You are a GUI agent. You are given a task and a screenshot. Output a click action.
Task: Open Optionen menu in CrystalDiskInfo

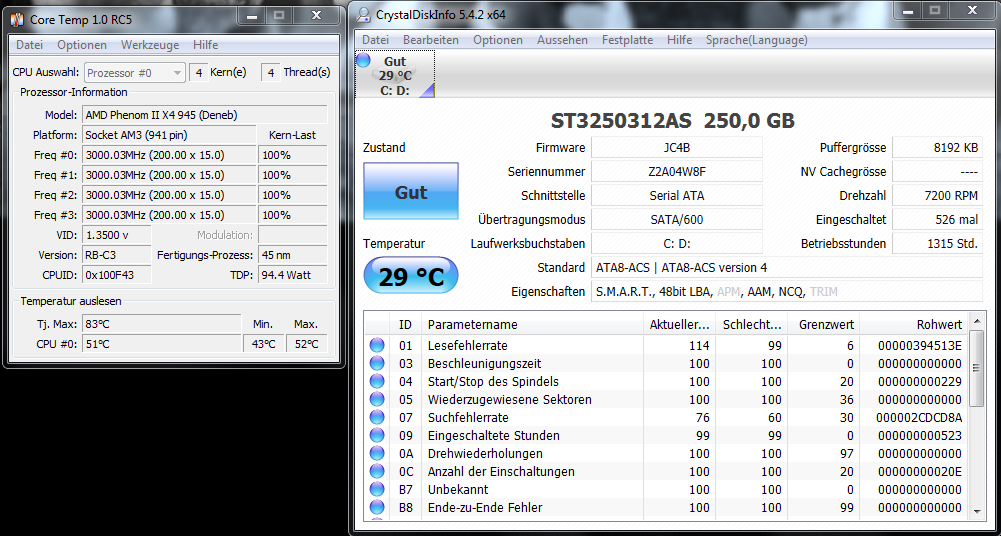[498, 40]
